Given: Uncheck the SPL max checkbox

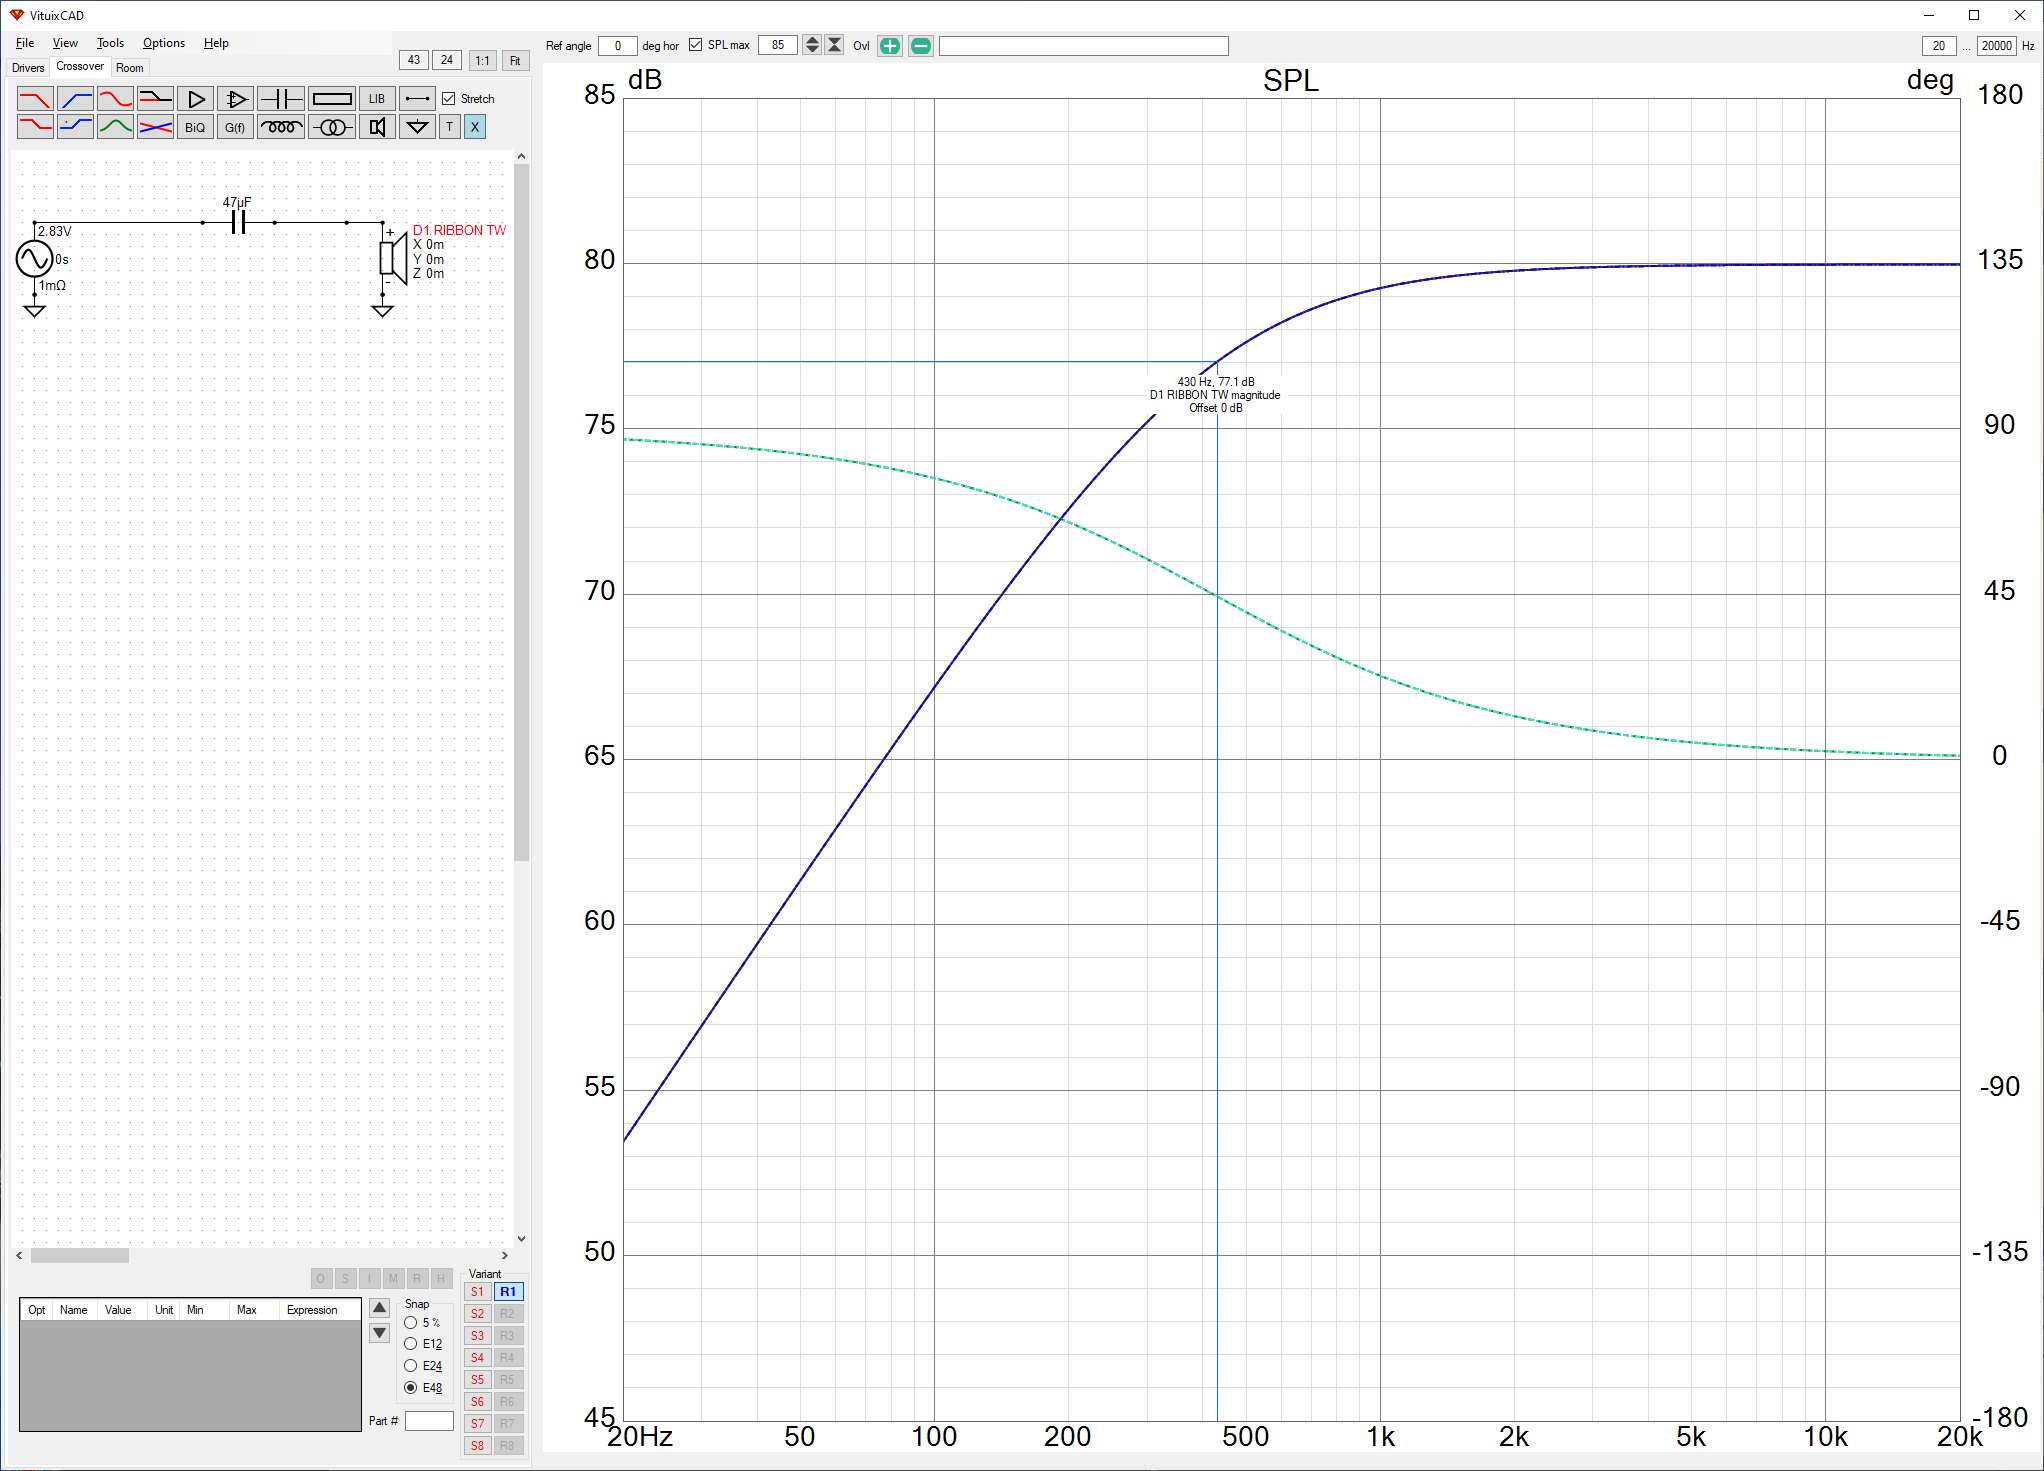Looking at the screenshot, I should click(x=695, y=45).
